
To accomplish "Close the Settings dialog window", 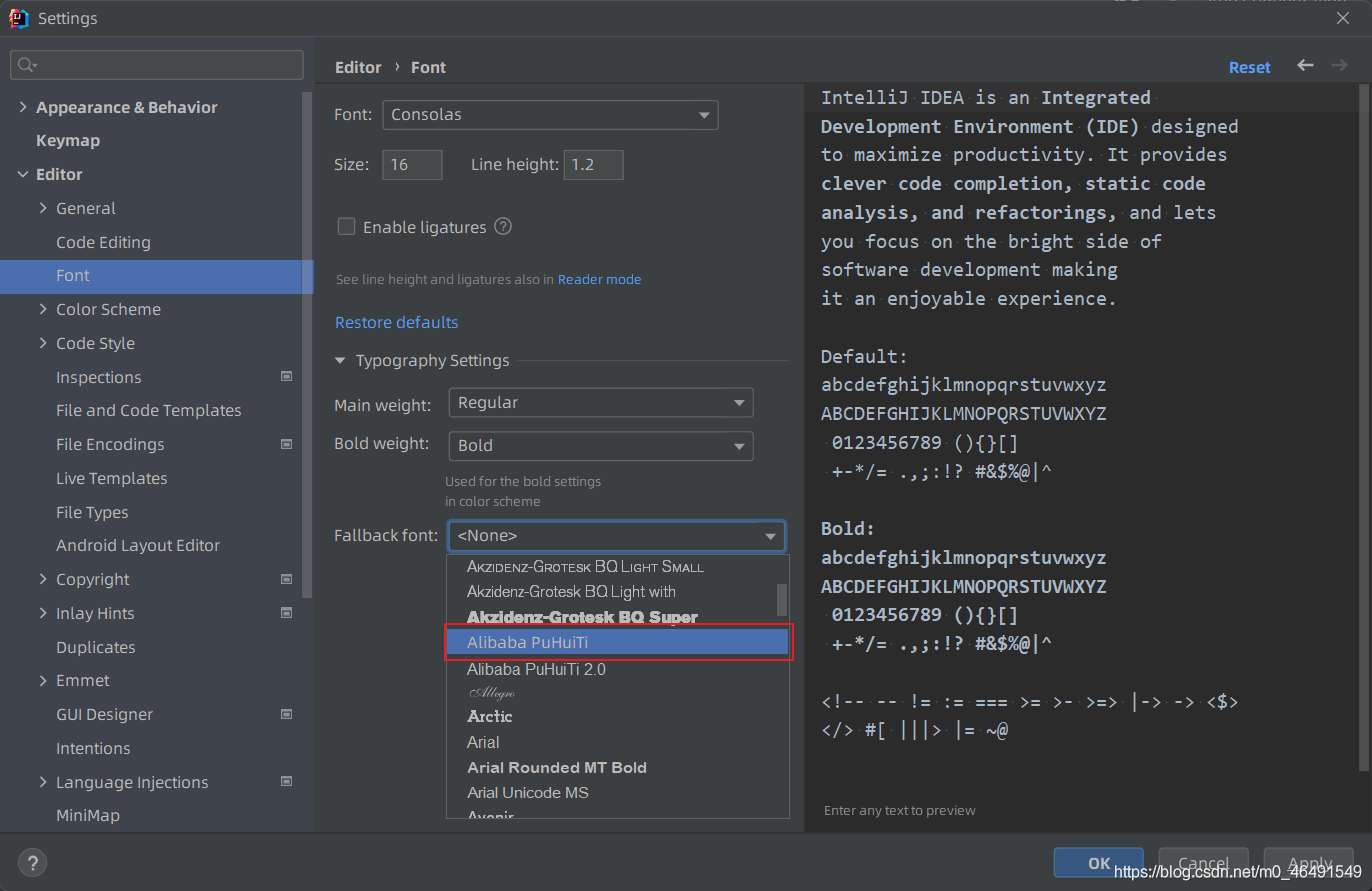I will [x=1343, y=17].
